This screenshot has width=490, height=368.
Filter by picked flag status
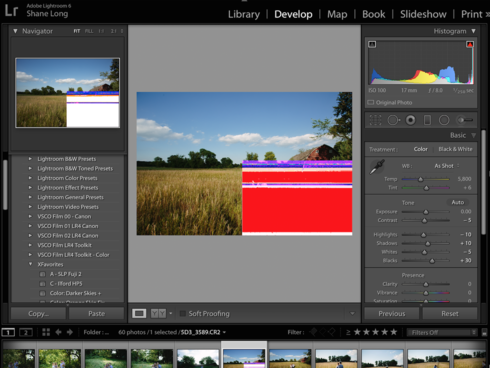(x=313, y=332)
